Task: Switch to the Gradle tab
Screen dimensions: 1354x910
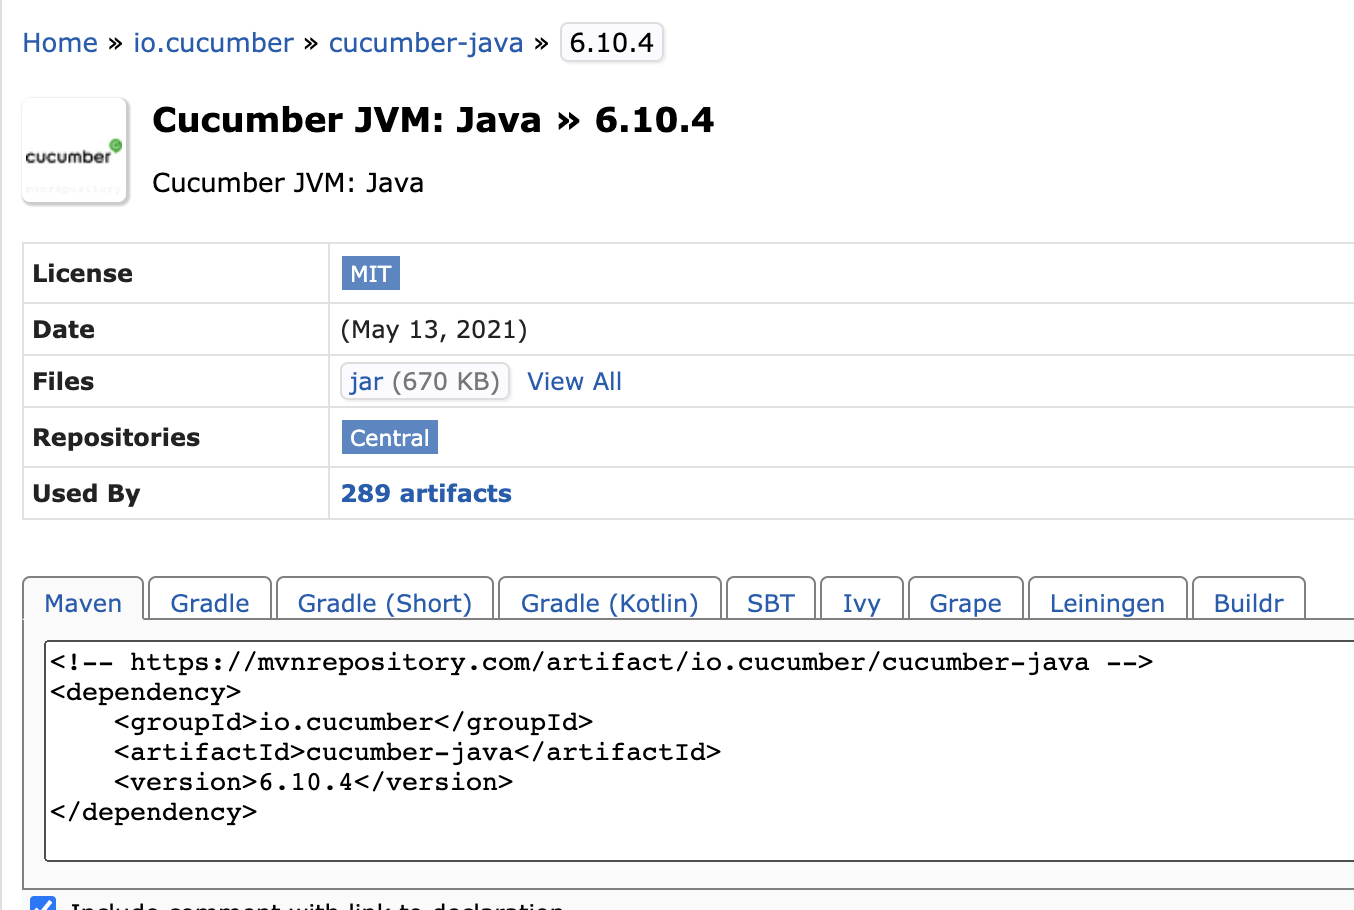Action: coord(209,602)
